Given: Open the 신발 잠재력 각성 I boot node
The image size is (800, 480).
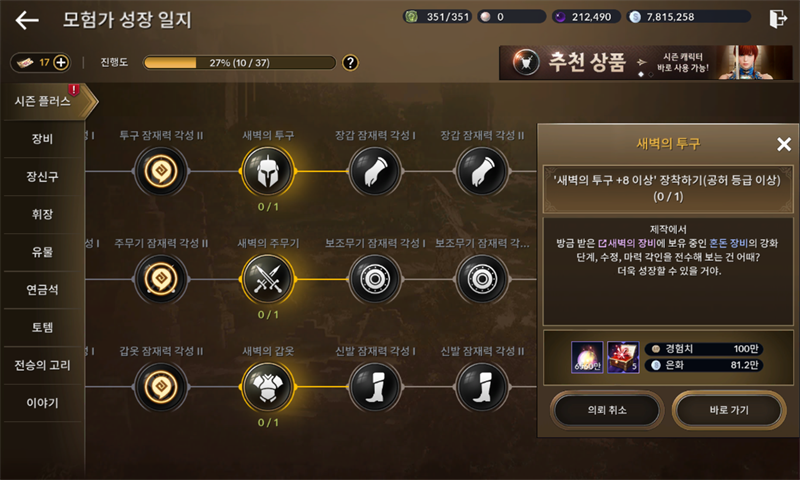Looking at the screenshot, I should point(375,387).
